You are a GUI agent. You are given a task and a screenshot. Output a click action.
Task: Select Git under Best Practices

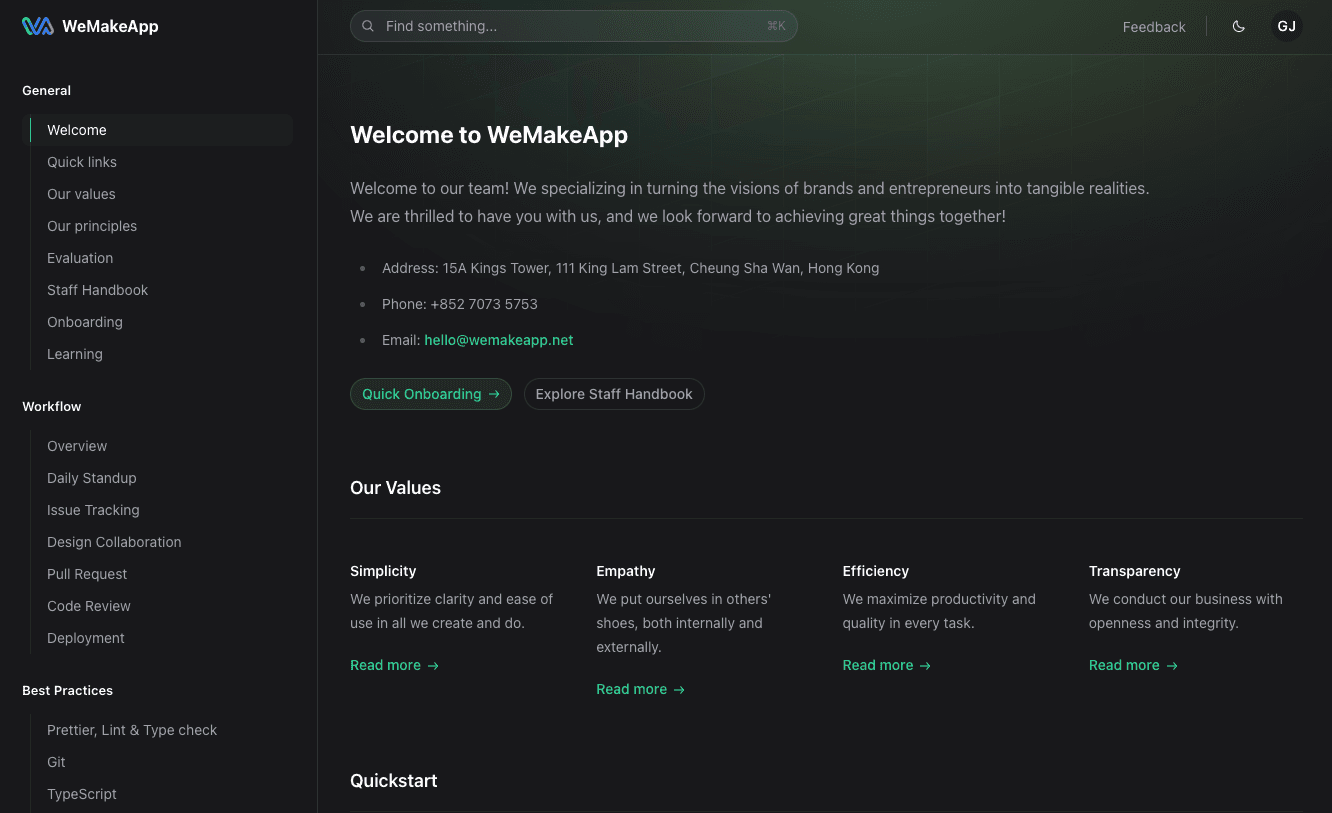[56, 762]
